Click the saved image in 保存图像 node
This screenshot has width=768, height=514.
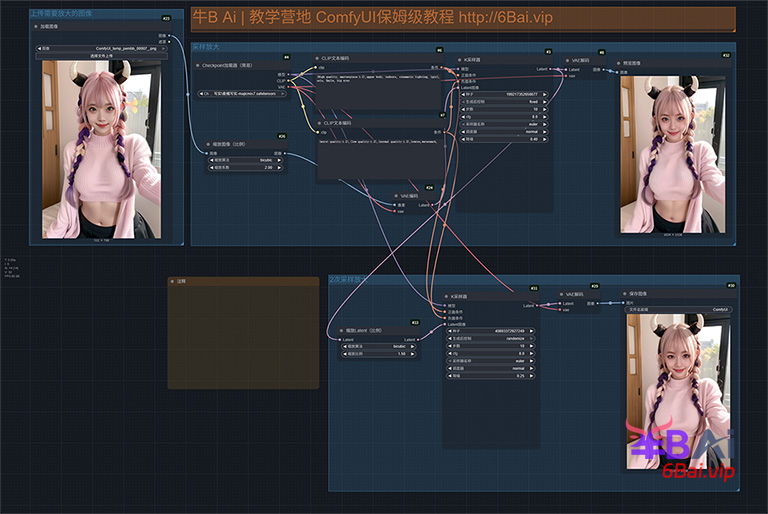(679, 392)
